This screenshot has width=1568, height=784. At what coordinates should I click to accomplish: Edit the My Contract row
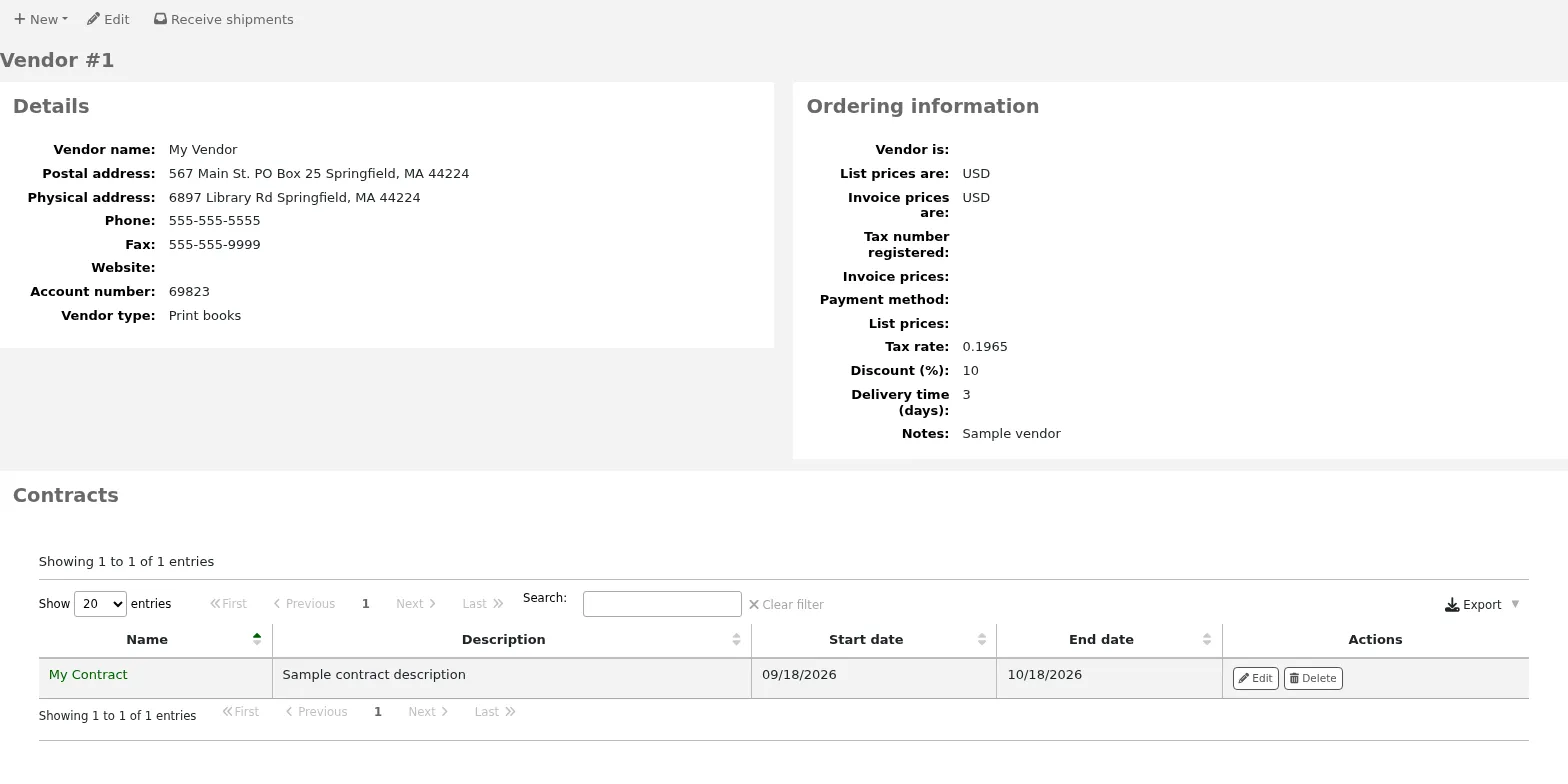[1256, 678]
